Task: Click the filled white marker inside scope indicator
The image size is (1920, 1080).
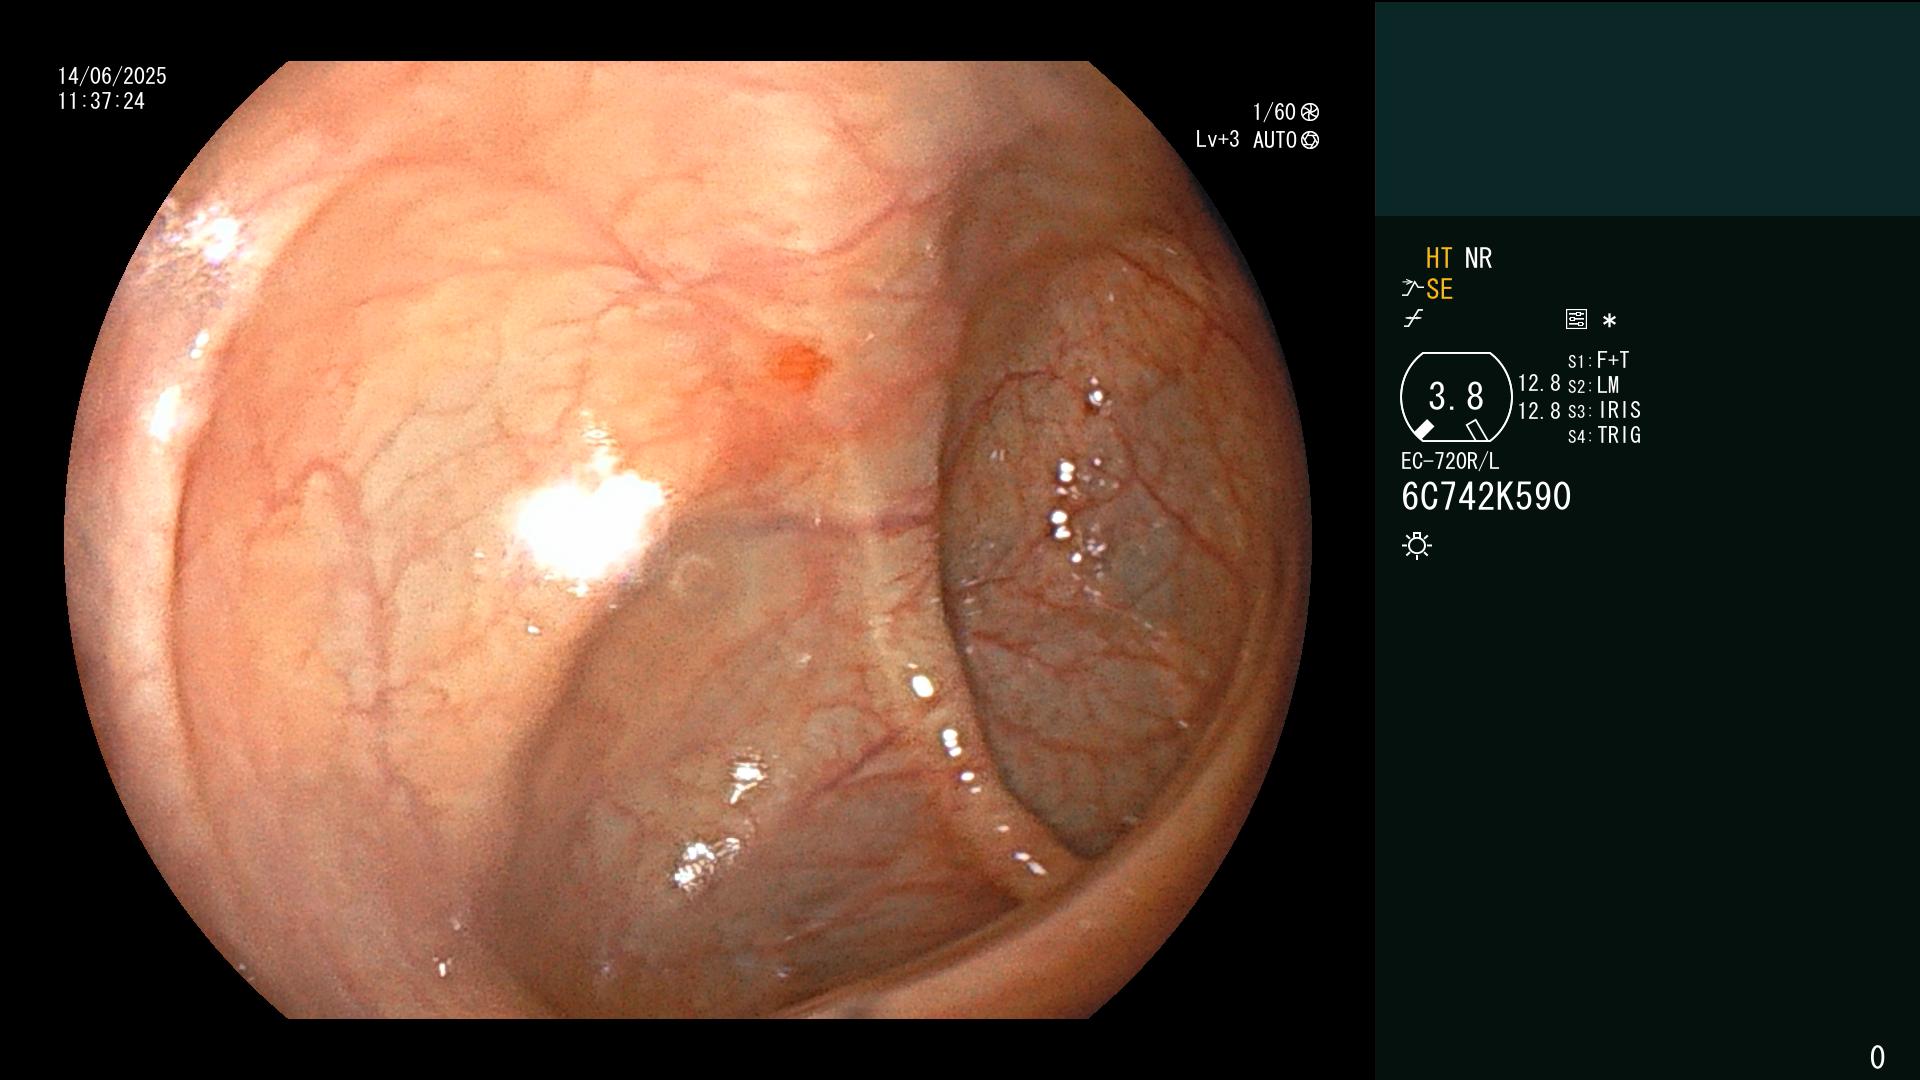Action: [x=1424, y=430]
